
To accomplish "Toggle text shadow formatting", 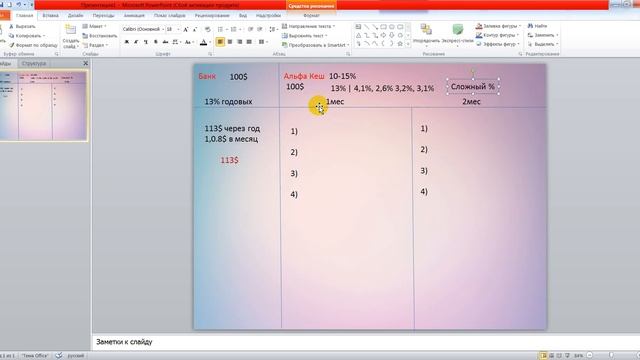I will [x=156, y=42].
